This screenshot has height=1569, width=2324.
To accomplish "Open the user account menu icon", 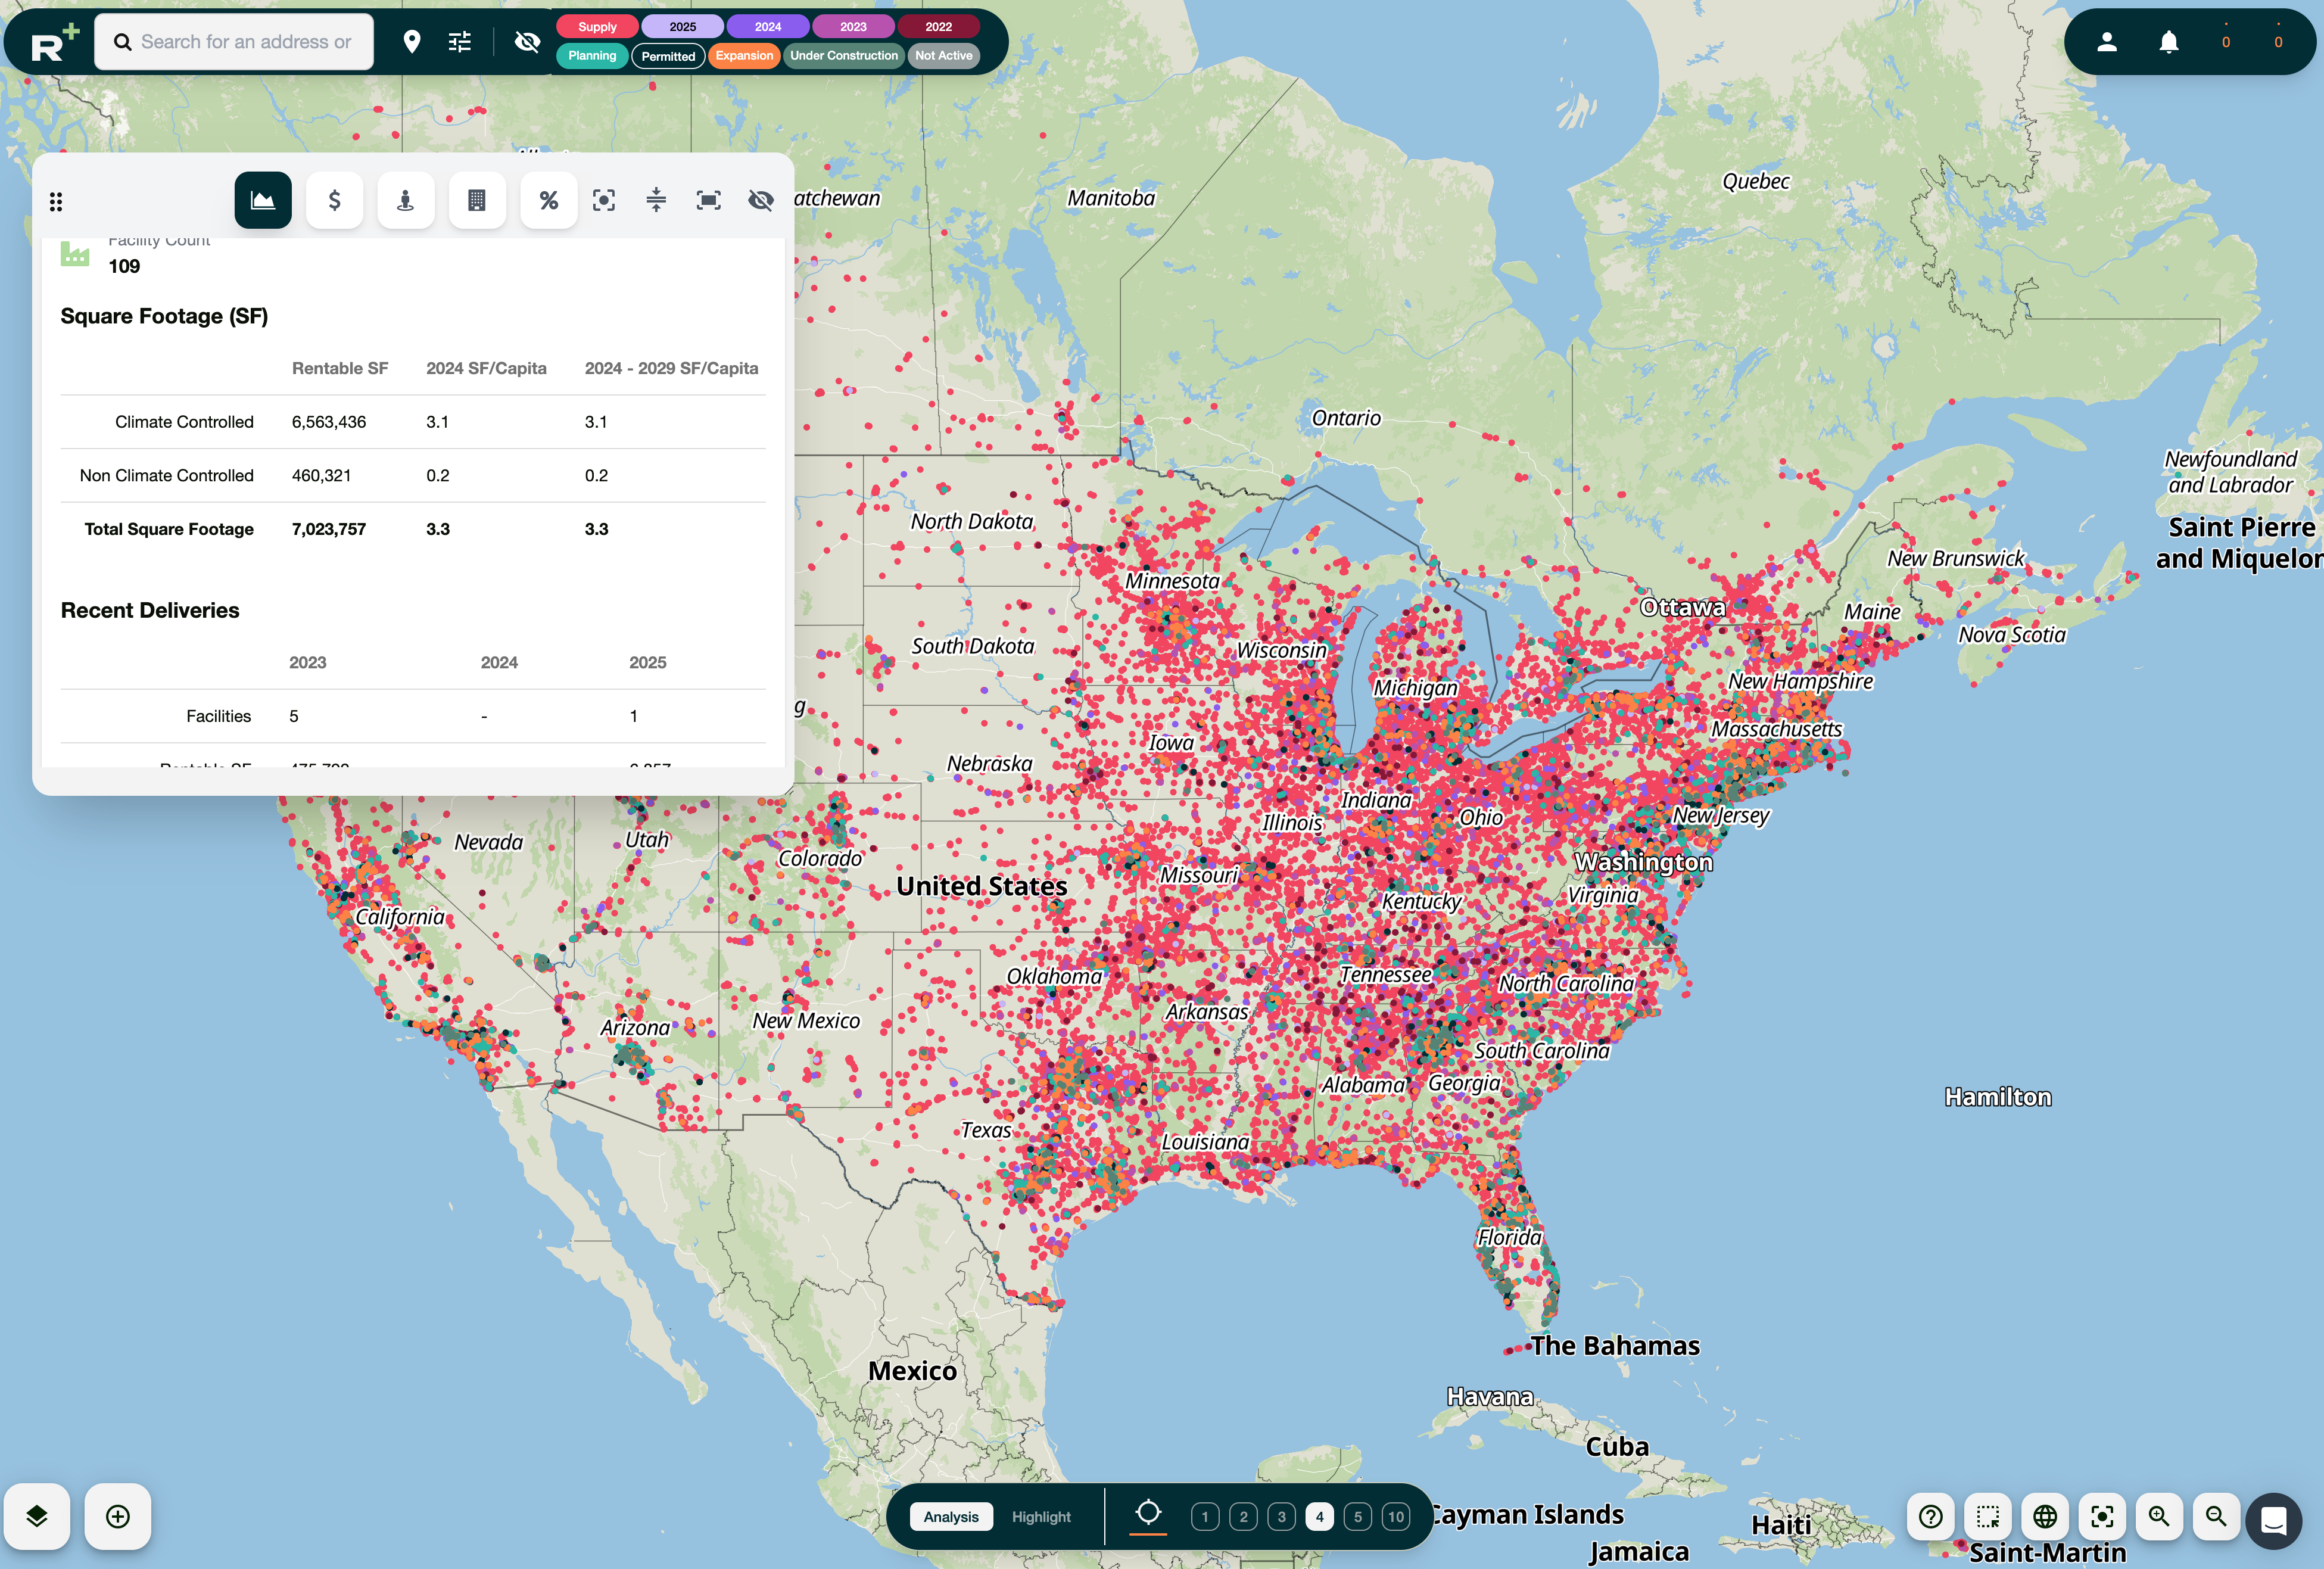I will click(2106, 41).
